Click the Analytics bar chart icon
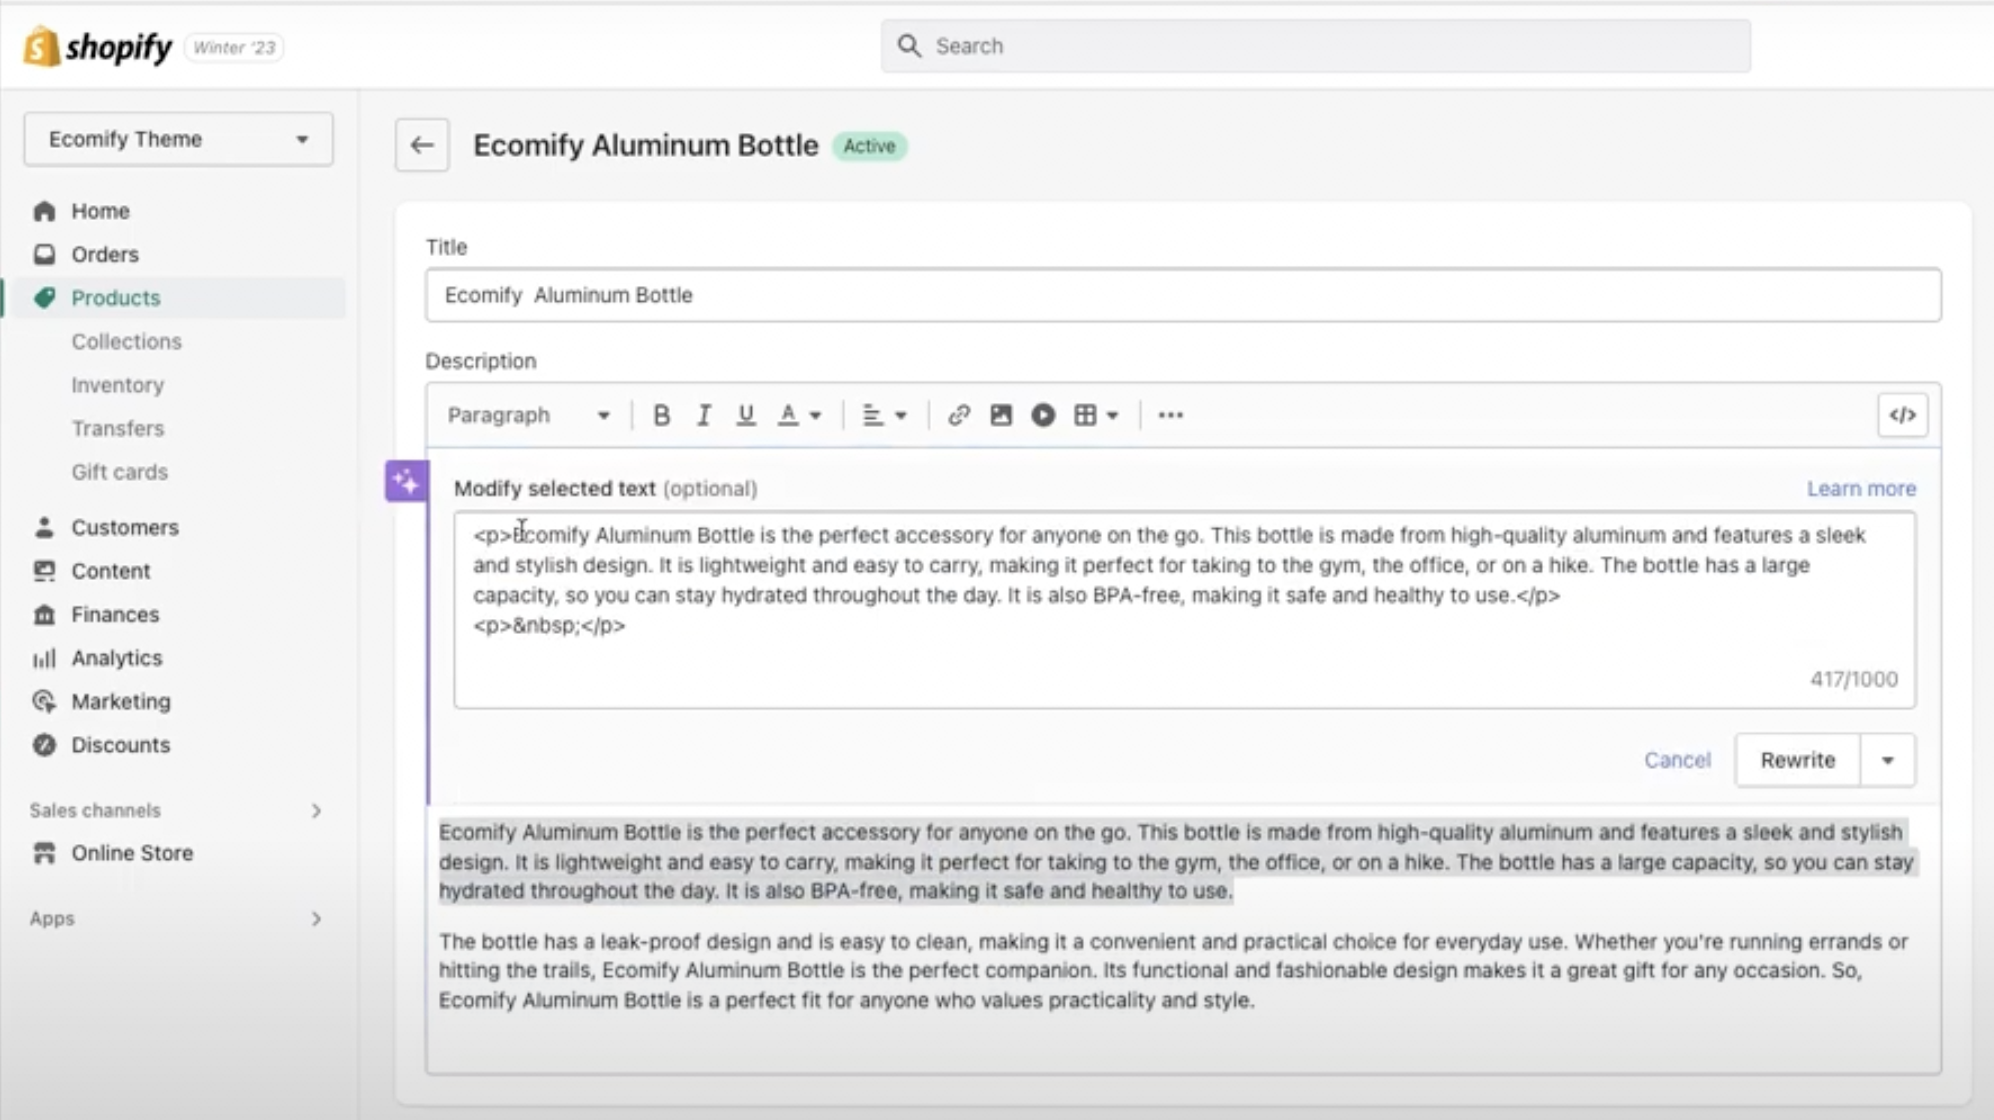Screen dimensions: 1994x1120 point(44,658)
